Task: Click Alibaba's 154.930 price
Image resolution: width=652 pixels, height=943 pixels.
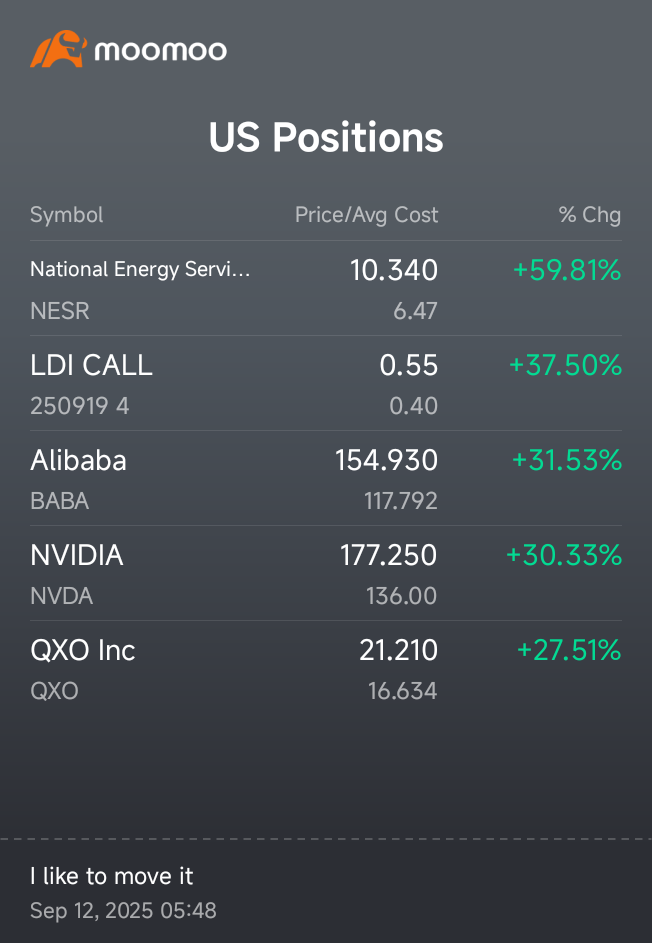Action: point(386,460)
